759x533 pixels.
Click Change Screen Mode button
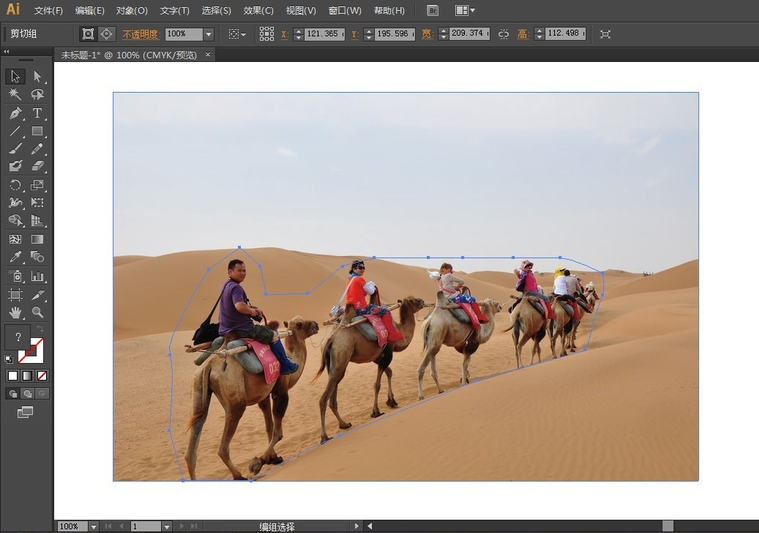click(25, 412)
